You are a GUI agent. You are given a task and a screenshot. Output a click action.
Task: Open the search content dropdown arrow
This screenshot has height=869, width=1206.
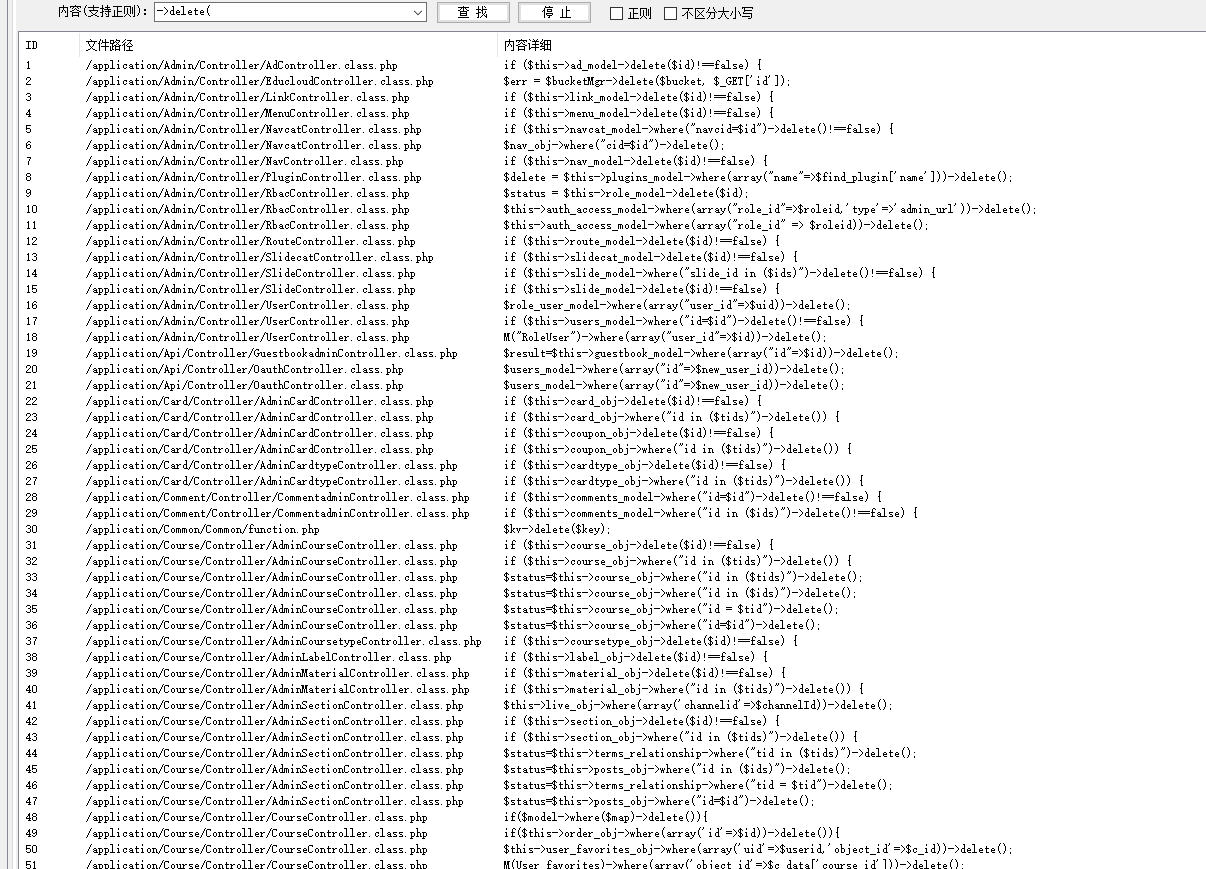coord(418,13)
